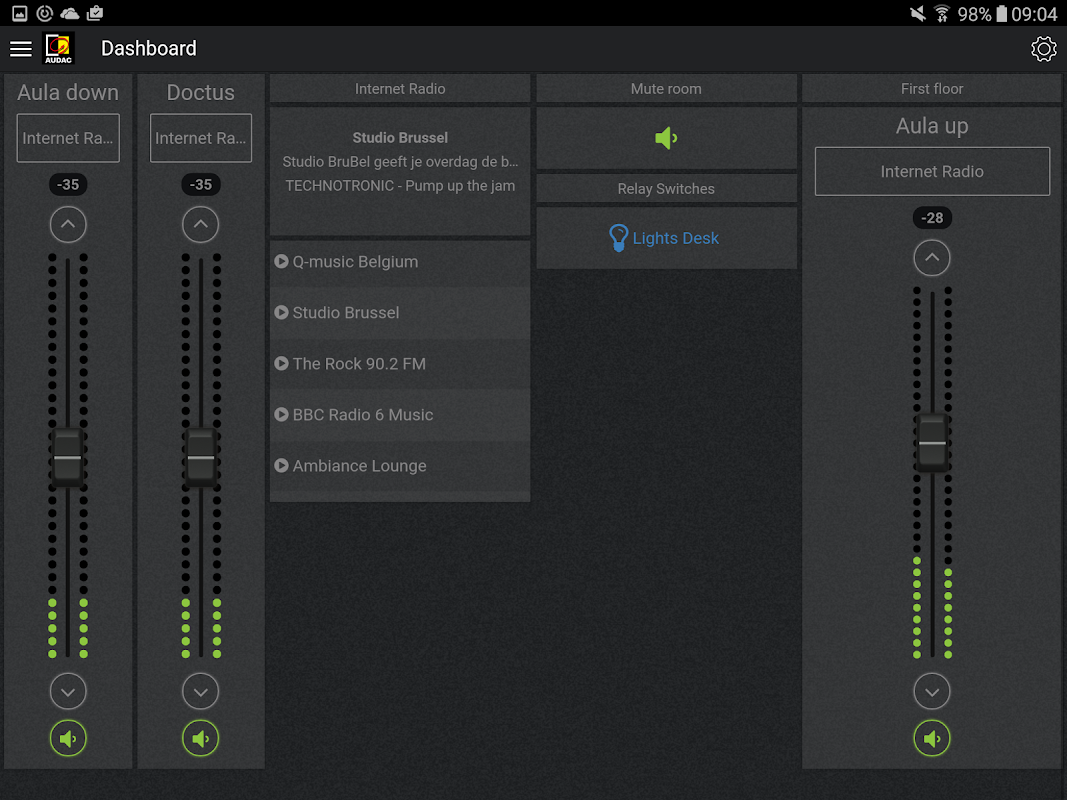Open settings via the gear icon

pyautogui.click(x=1043, y=49)
